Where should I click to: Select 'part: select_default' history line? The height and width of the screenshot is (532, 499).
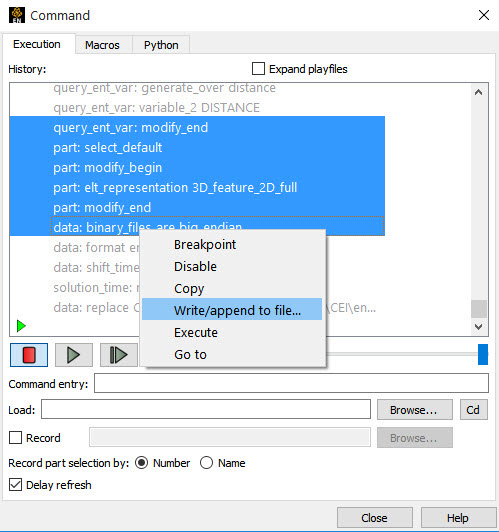[x=197, y=148]
